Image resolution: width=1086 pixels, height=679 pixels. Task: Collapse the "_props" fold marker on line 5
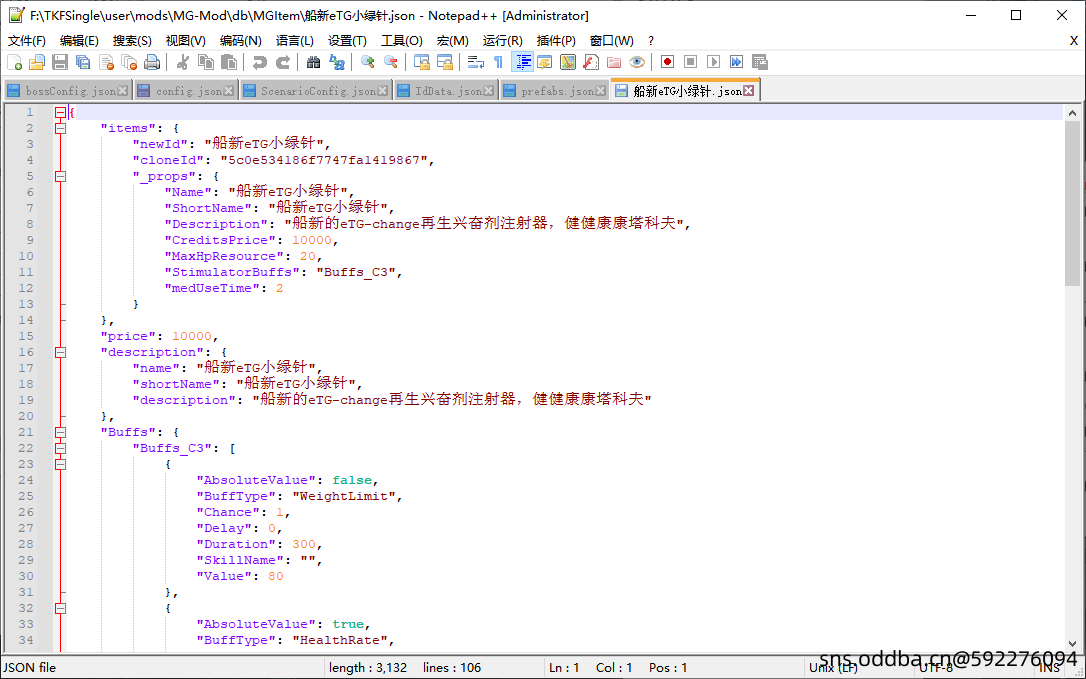[60, 176]
